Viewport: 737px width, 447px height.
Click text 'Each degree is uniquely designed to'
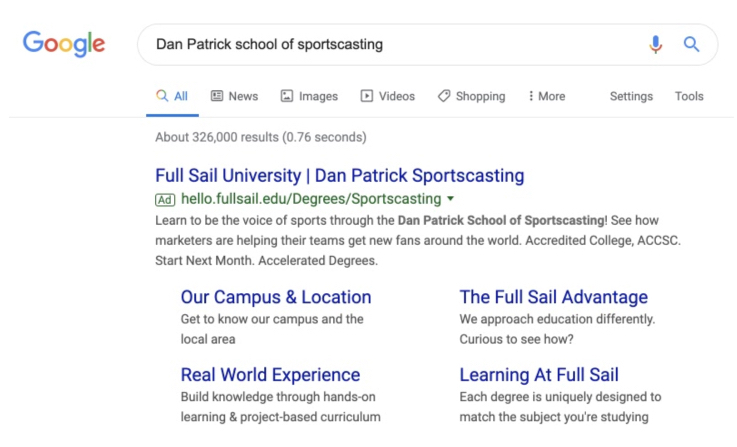tap(560, 397)
